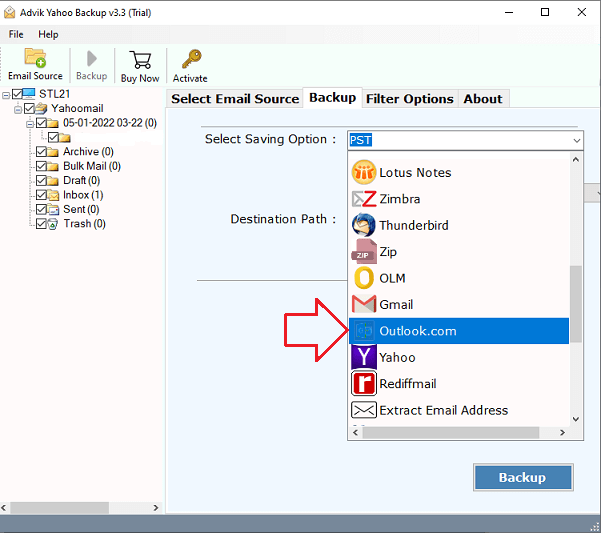Click the Email Source toolbar icon

click(x=35, y=58)
